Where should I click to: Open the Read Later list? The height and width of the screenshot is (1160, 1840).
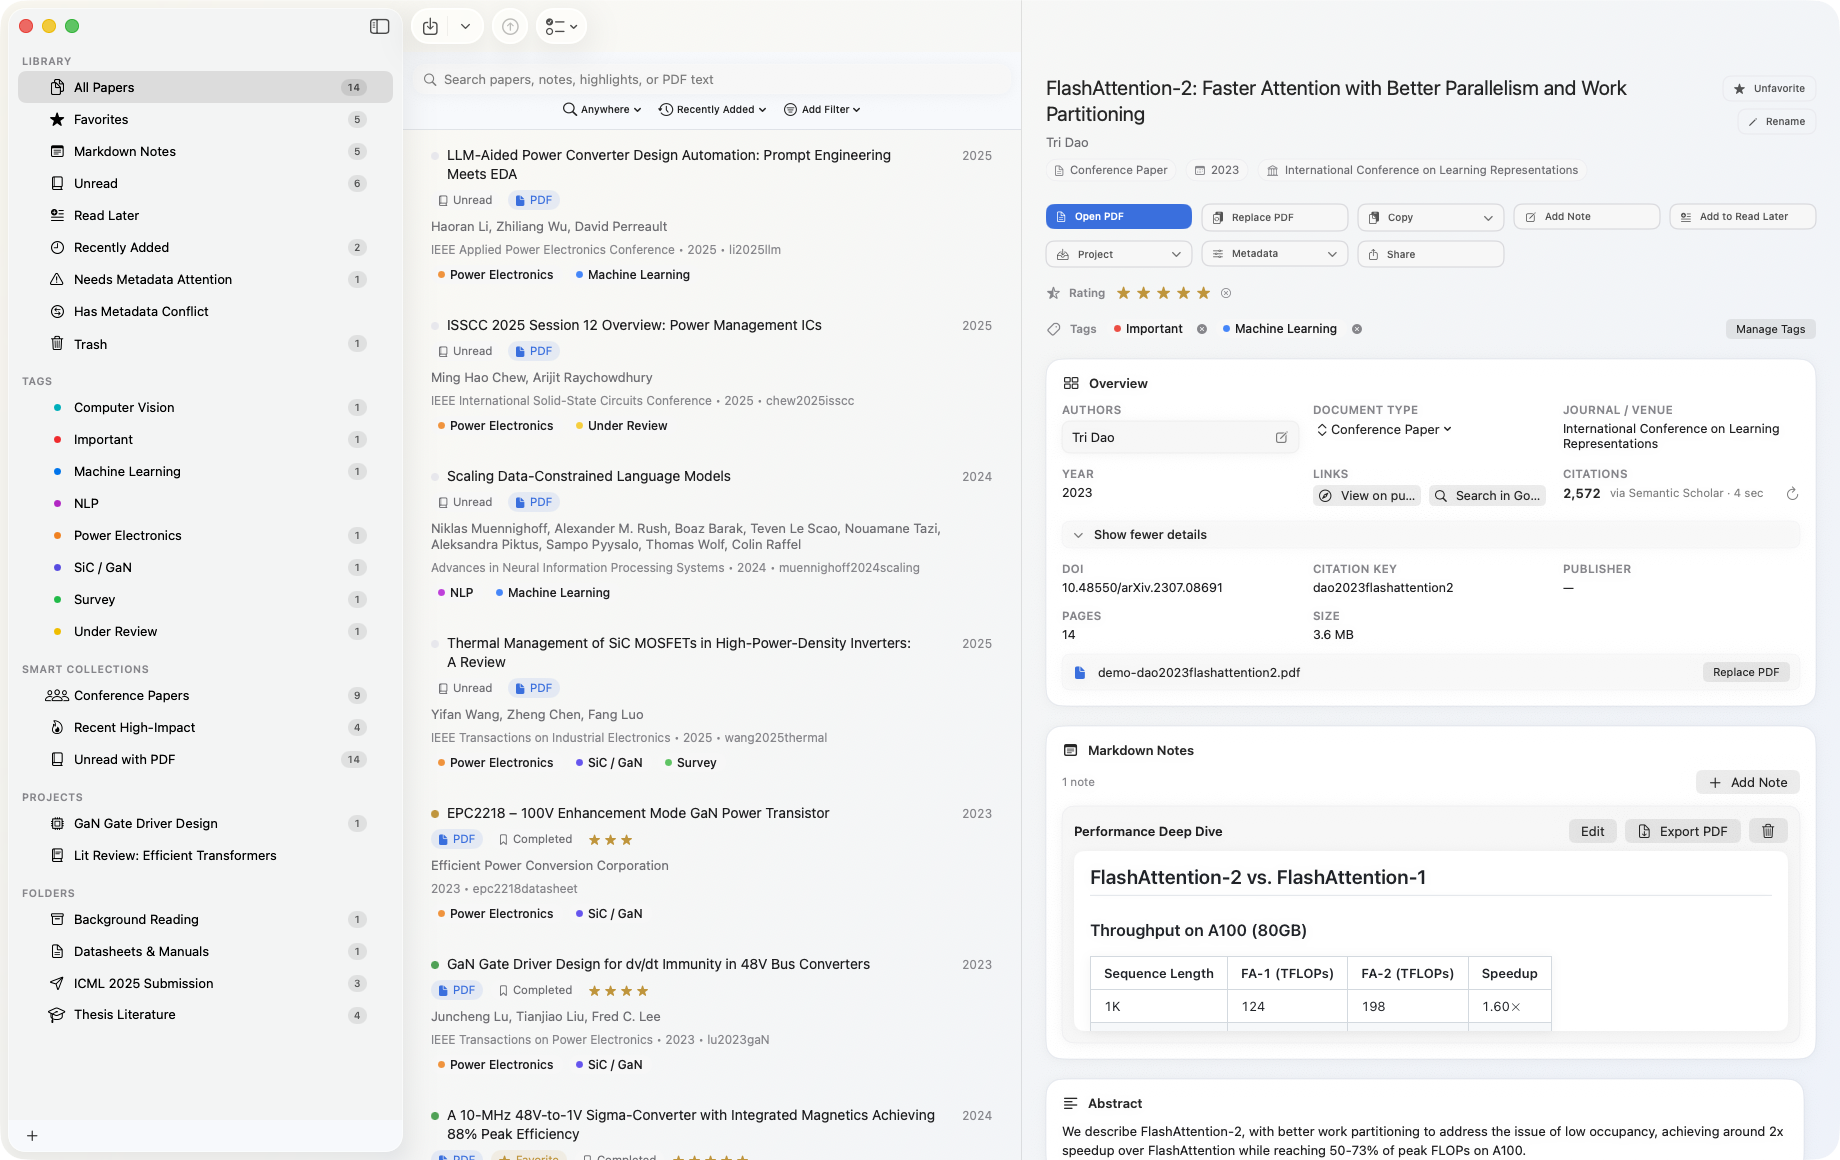205,215
